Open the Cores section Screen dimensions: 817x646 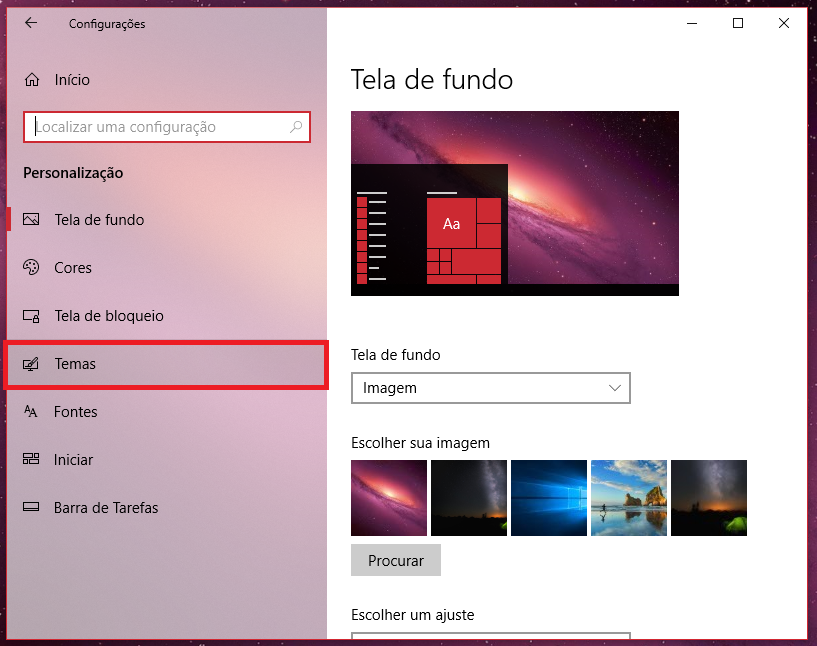click(167, 267)
